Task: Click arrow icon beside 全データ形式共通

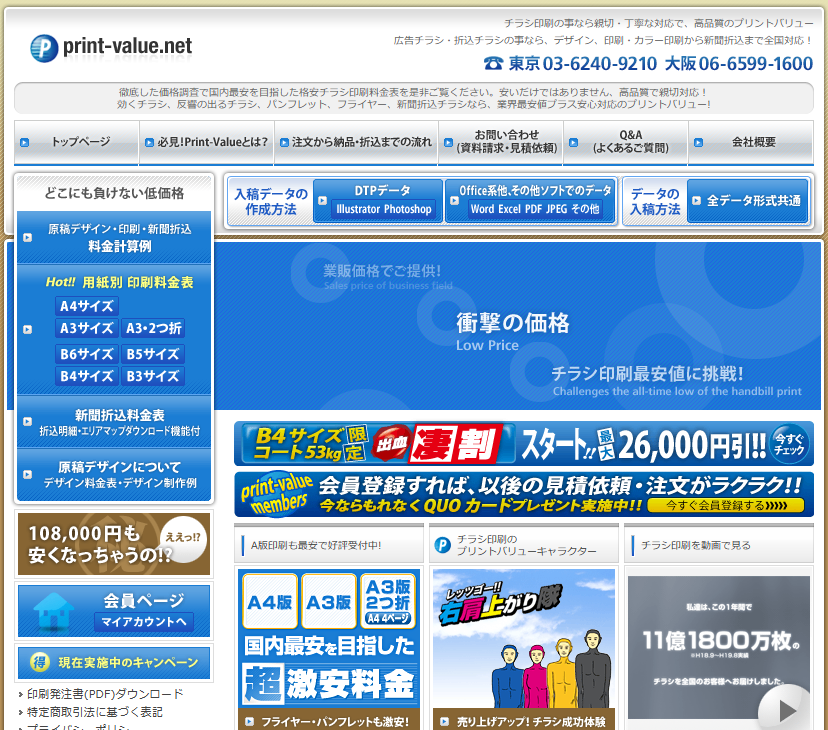Action: click(697, 201)
